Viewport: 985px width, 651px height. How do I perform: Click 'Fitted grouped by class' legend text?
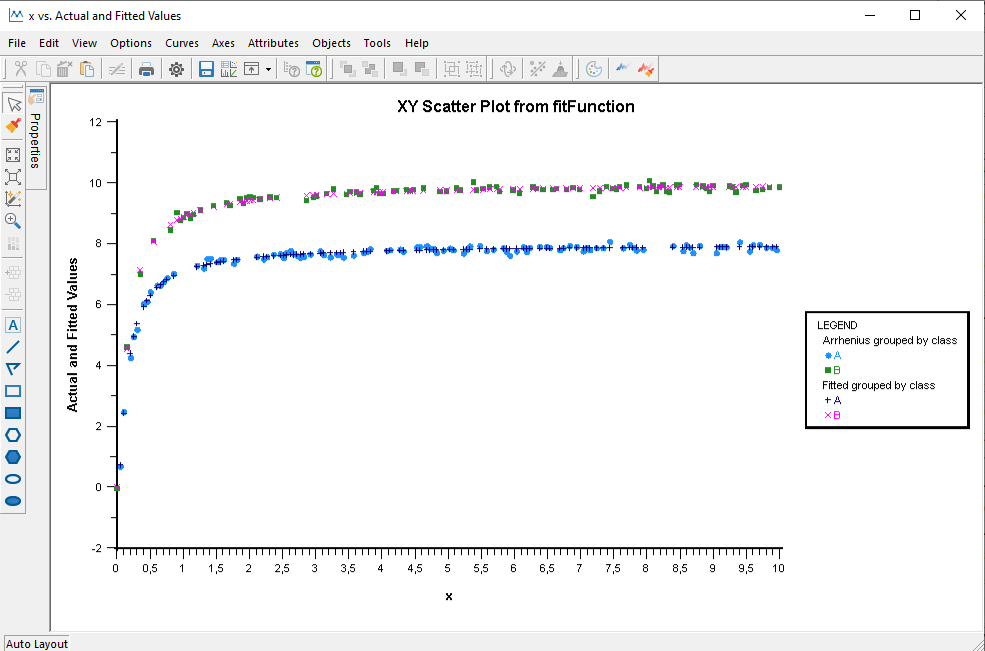click(x=879, y=385)
